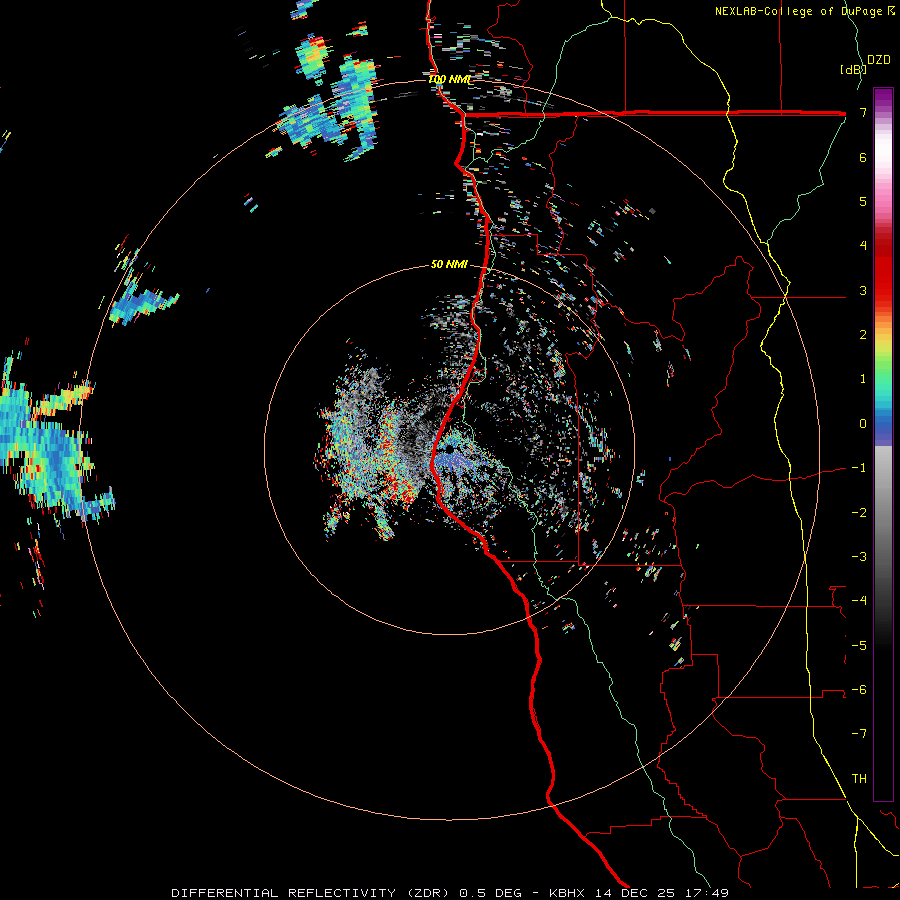Viewport: 900px width, 900px height.
Task: Click the DZD legend title
Action: click(878, 60)
